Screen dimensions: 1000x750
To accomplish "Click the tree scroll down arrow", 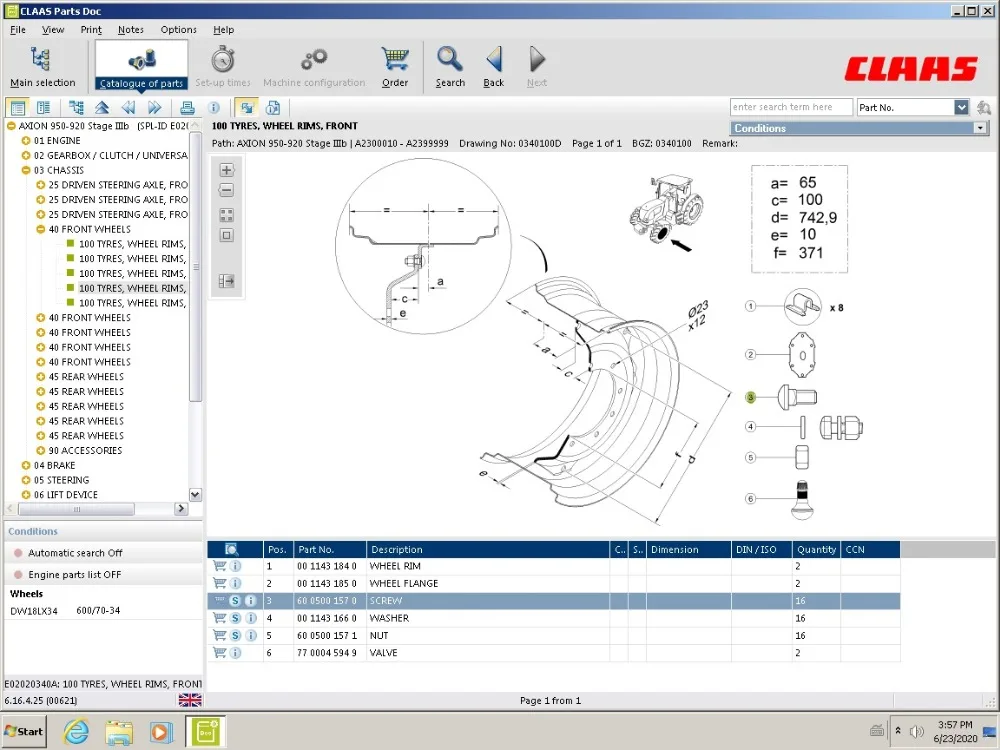I will click(x=195, y=494).
